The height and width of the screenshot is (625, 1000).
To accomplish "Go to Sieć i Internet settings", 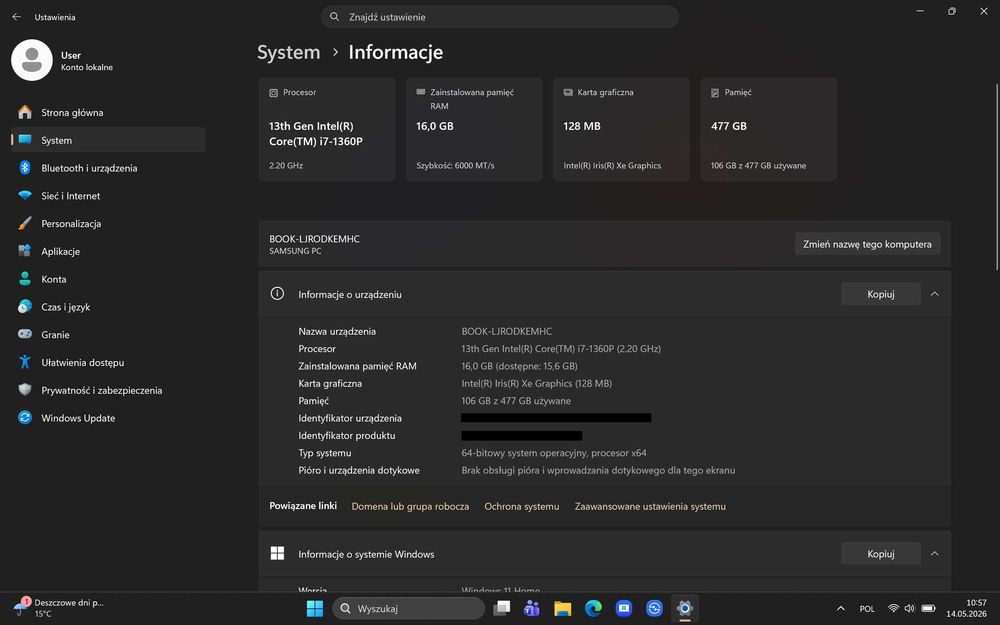I will 108,196.
